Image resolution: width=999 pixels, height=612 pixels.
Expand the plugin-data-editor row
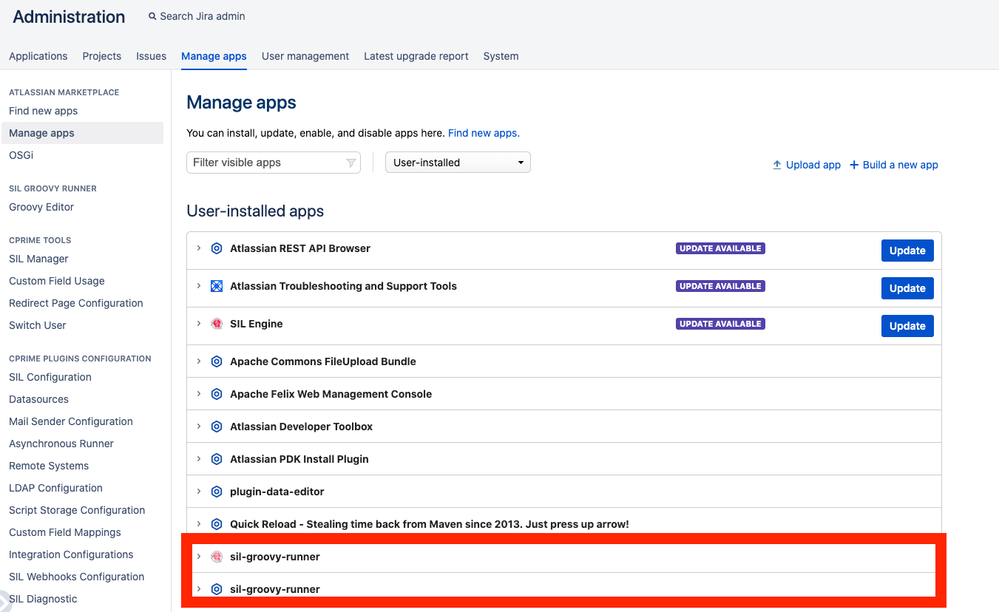[199, 492]
